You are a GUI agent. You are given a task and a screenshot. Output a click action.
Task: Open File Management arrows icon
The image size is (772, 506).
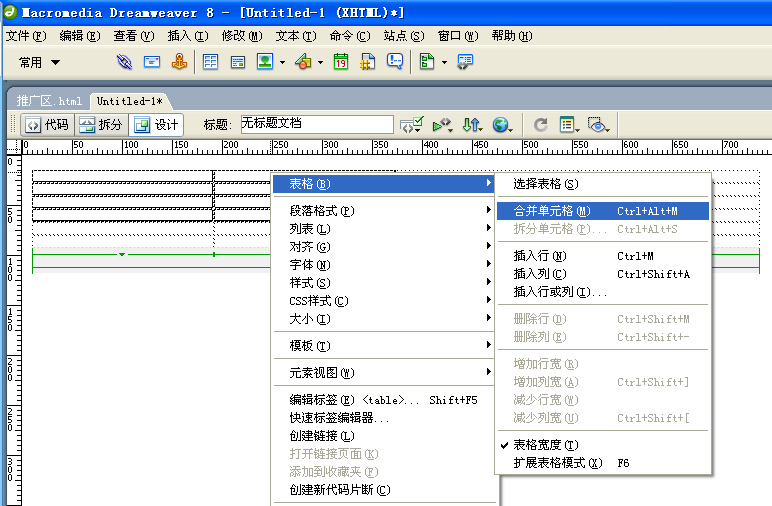[x=472, y=125]
